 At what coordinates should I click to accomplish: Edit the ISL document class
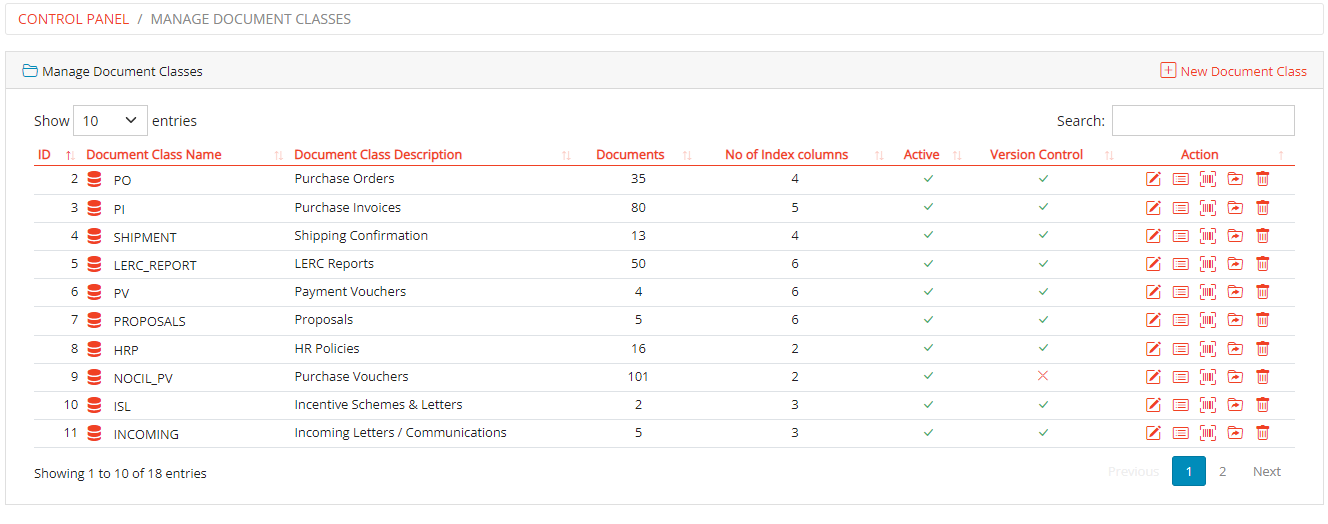point(1153,405)
